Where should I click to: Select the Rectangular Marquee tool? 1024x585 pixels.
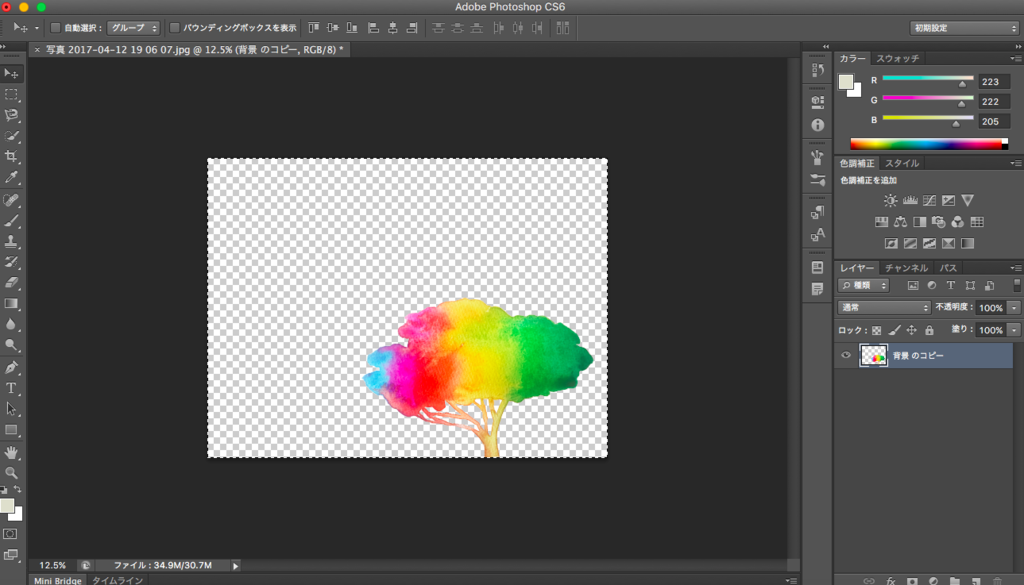[x=11, y=95]
